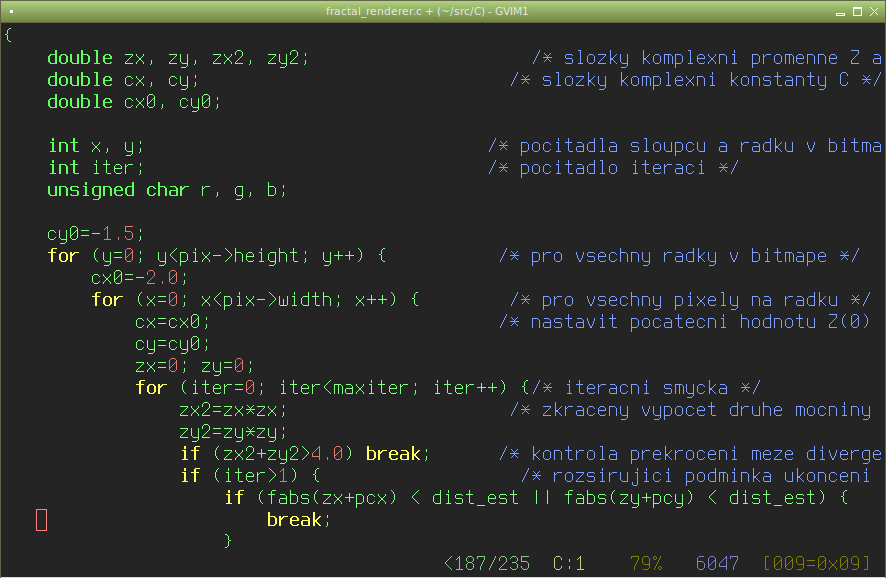Click the '79%' position indicator

click(646, 563)
